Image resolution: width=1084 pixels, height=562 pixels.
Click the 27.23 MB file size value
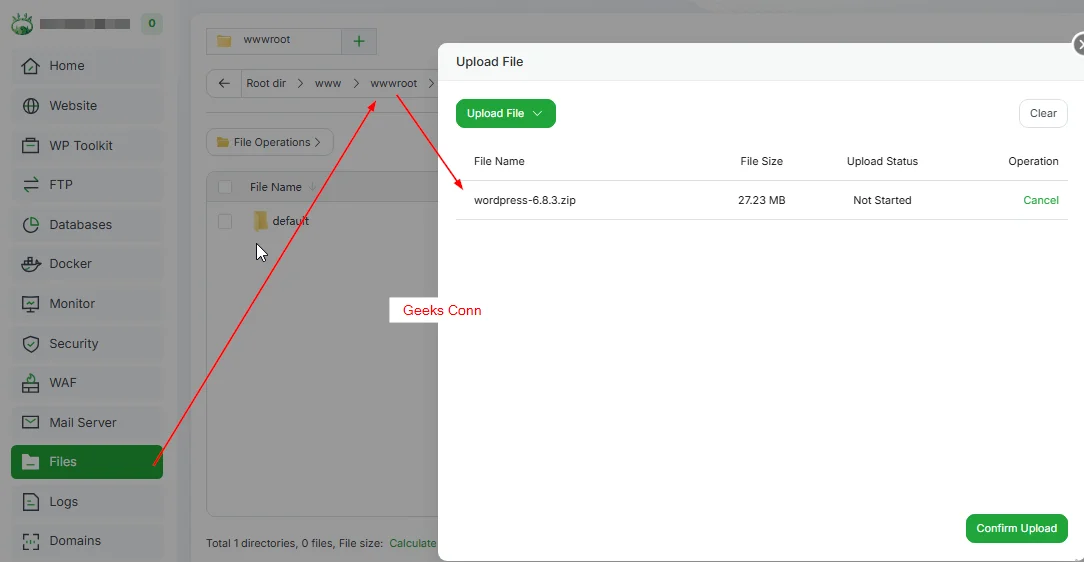pos(761,200)
